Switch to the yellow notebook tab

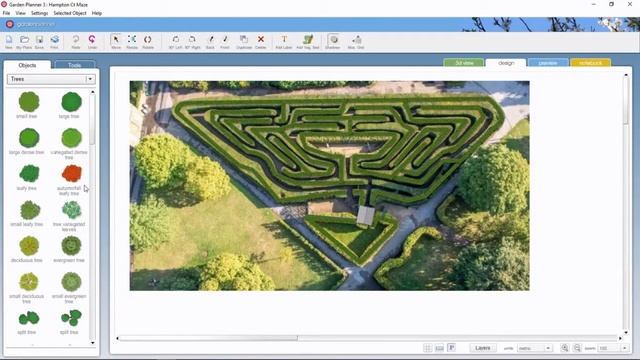pos(591,63)
